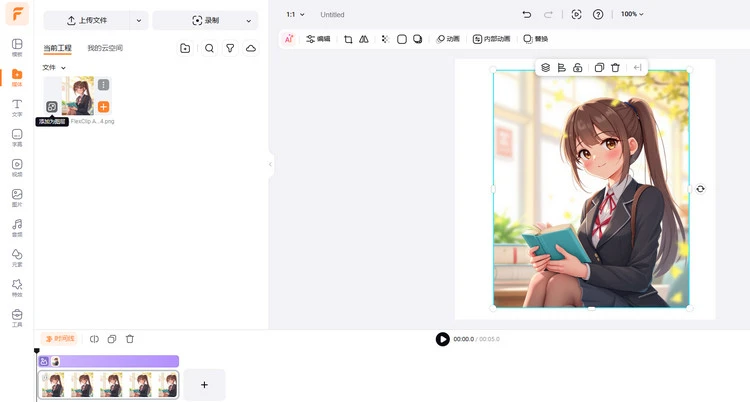Expand the 文件 (Files) filter dropdown
The width and height of the screenshot is (750, 402).
(54, 68)
